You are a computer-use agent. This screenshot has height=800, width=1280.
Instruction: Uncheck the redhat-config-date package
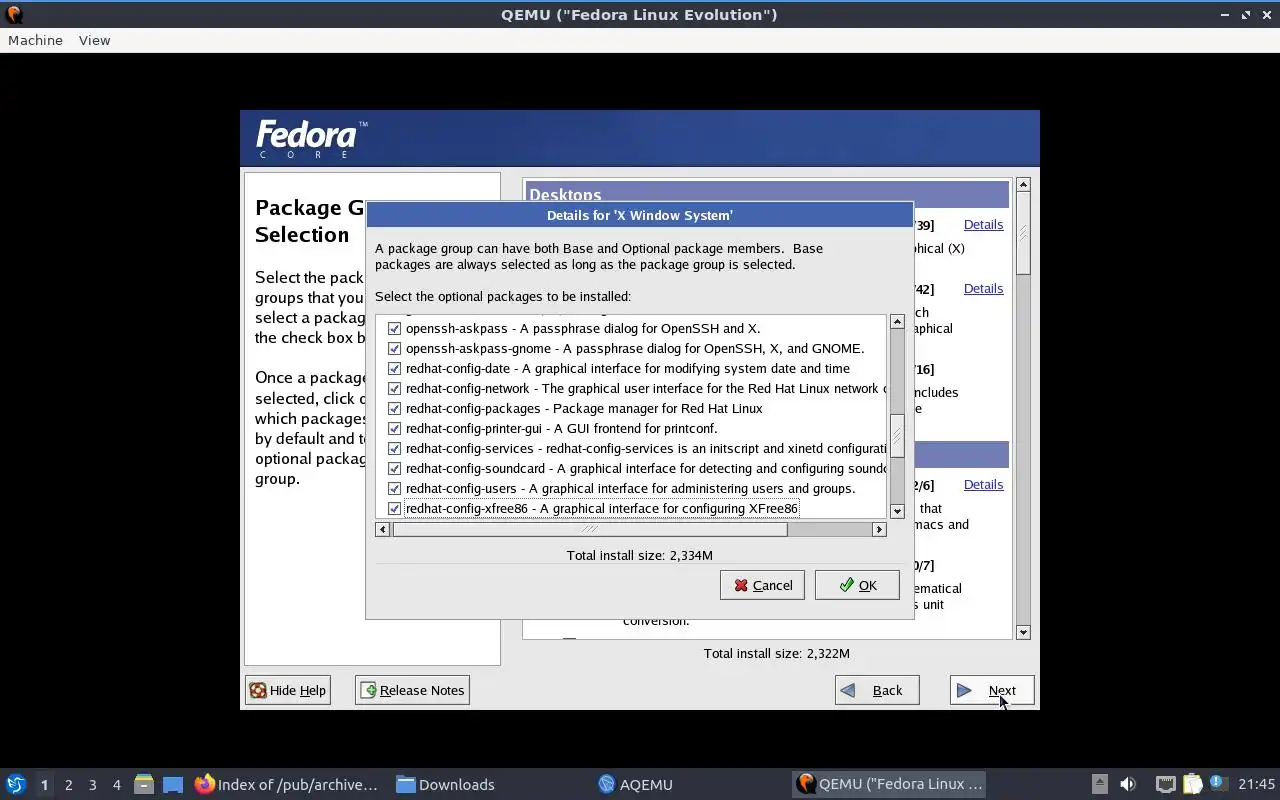point(394,368)
